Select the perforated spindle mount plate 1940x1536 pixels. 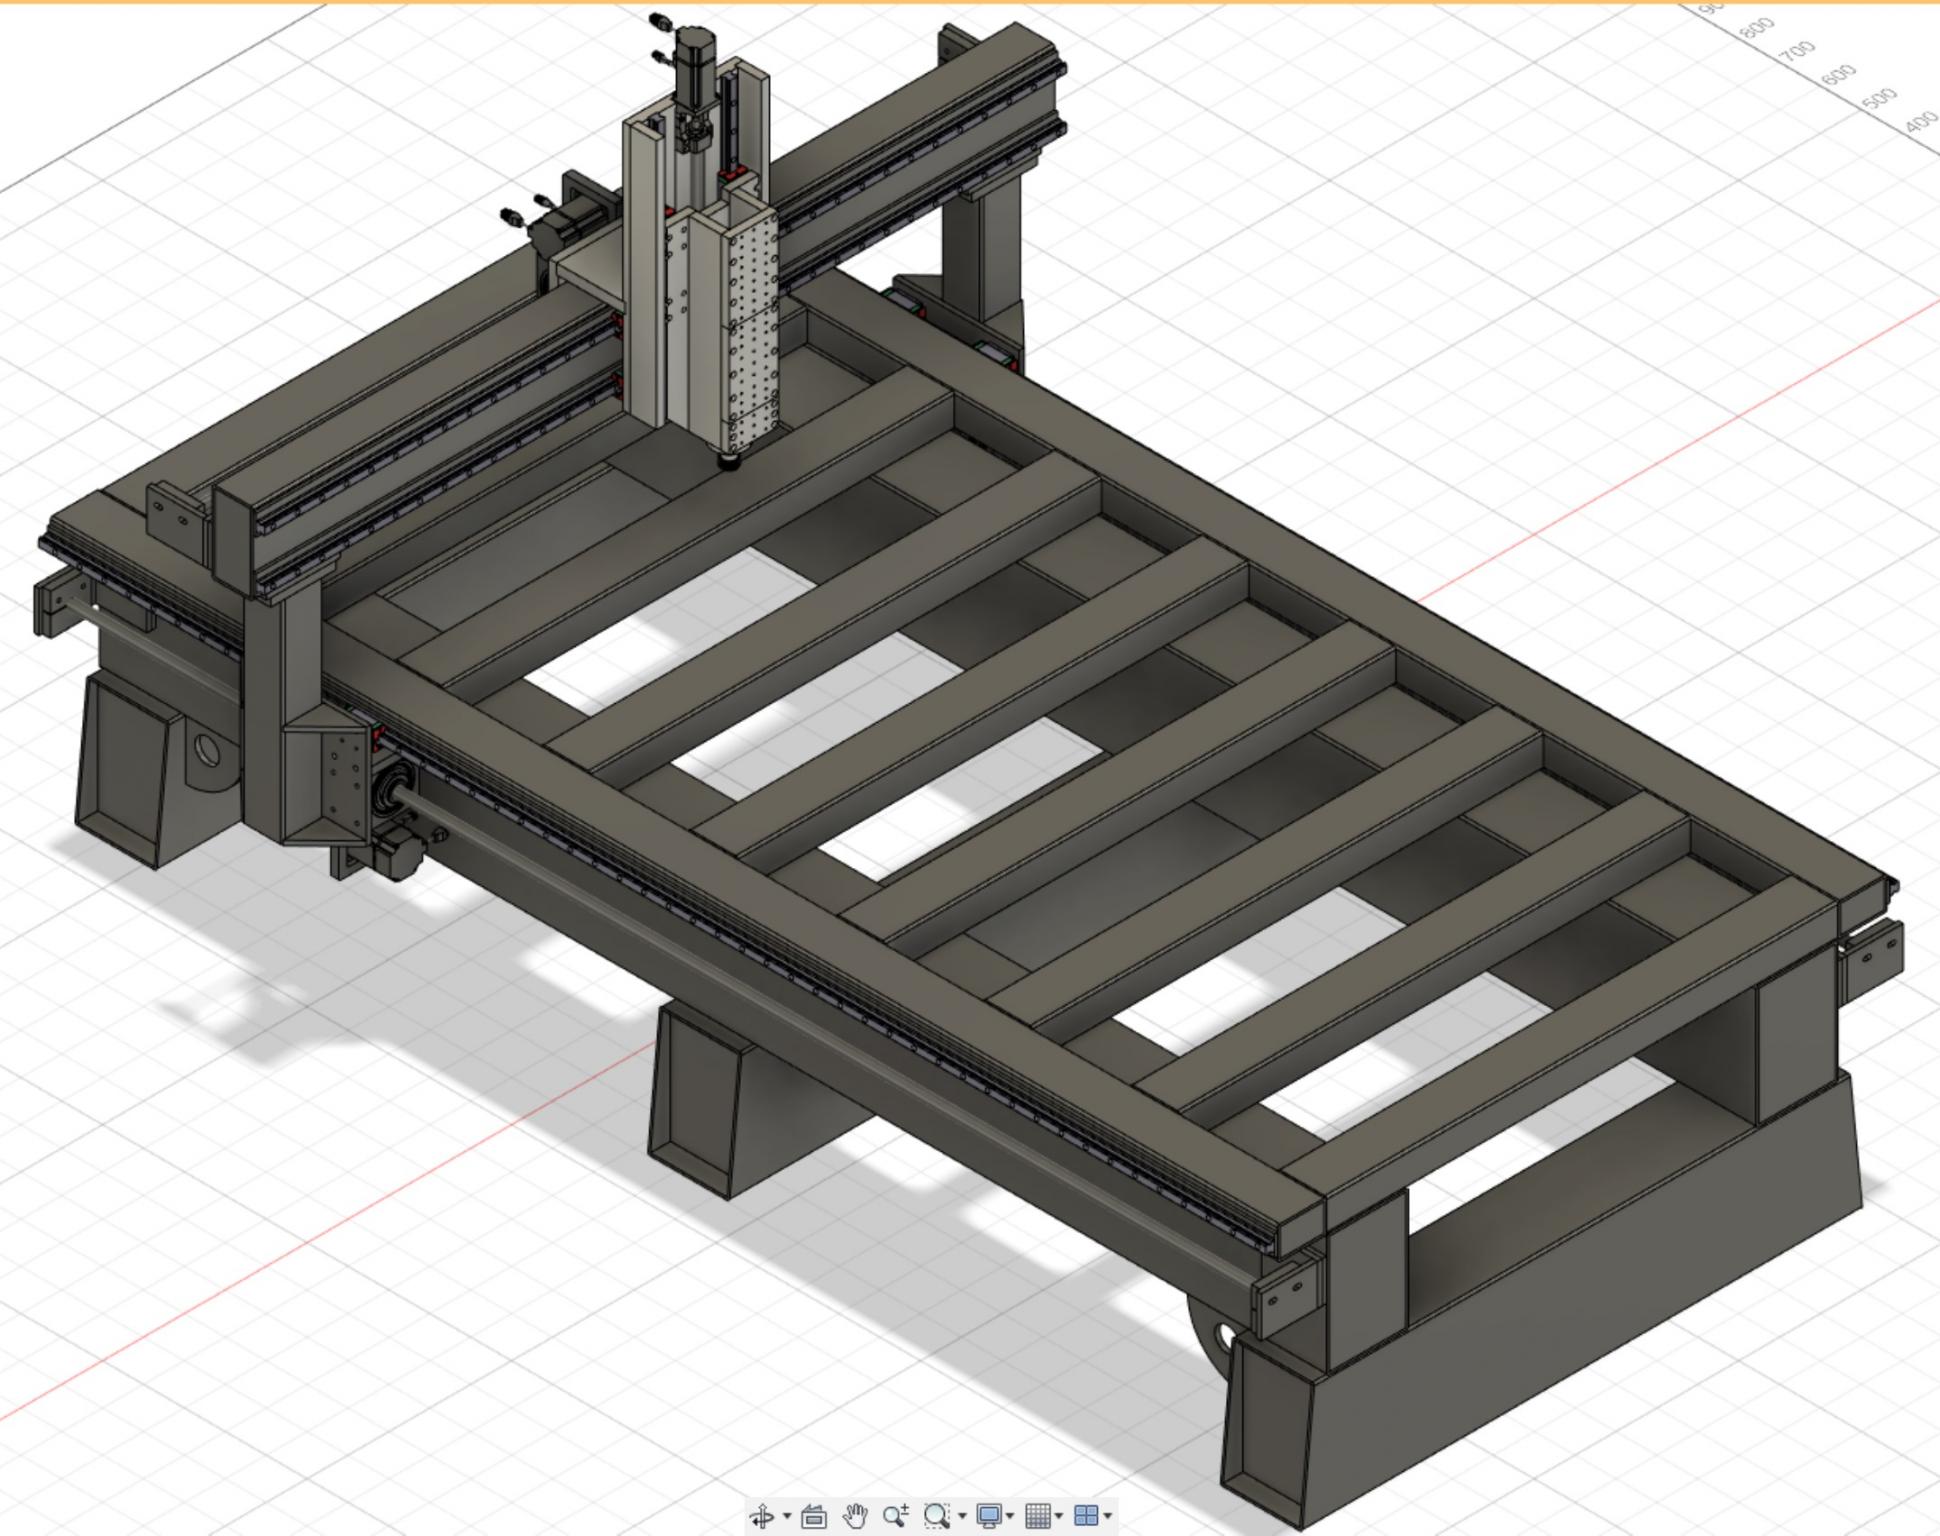tap(753, 330)
